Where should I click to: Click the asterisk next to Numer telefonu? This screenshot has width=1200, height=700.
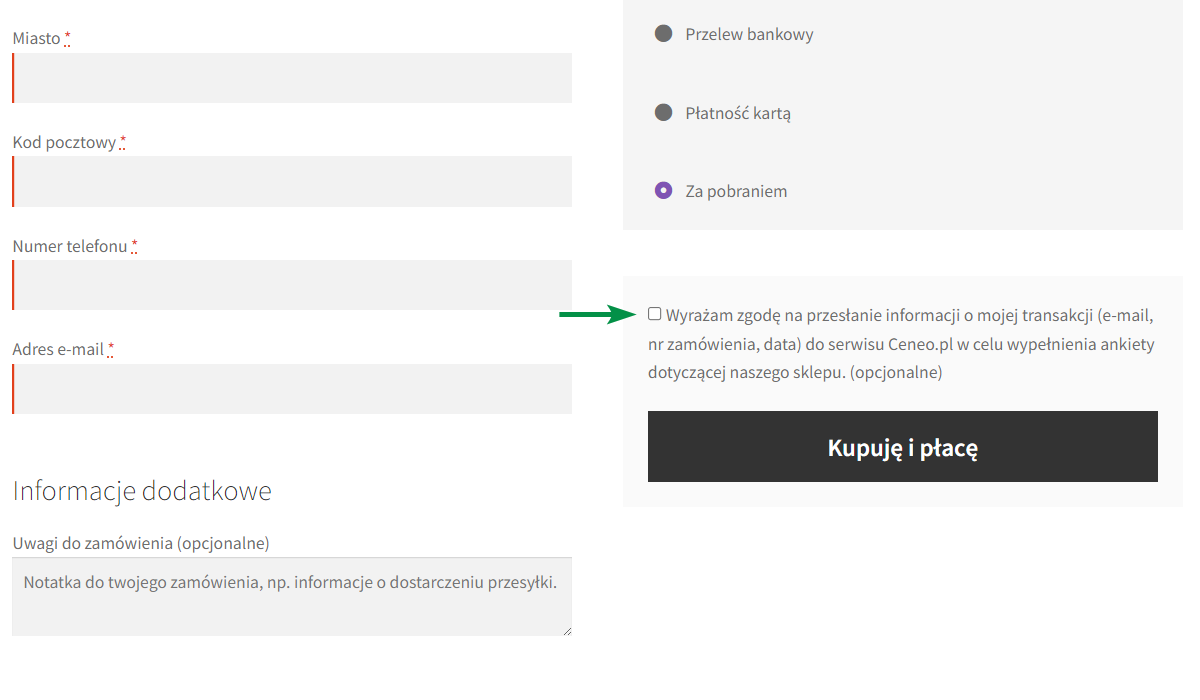134,246
